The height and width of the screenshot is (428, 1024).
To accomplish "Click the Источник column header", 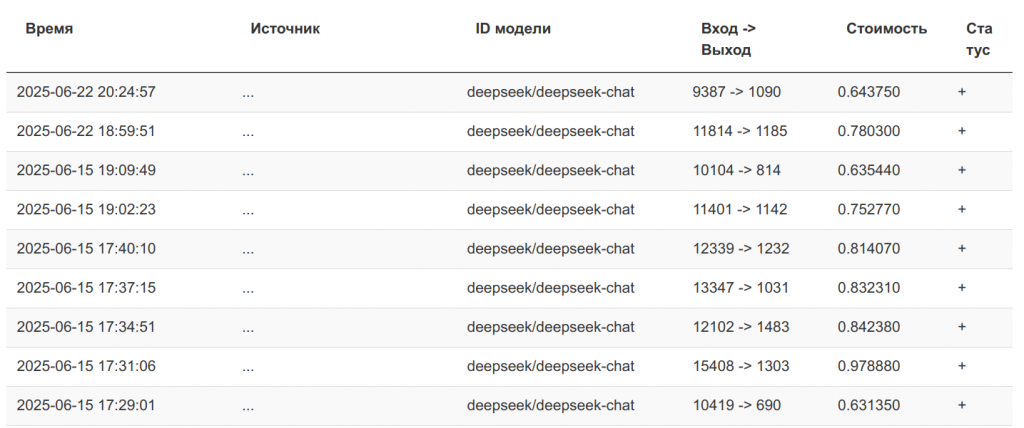I will [285, 29].
